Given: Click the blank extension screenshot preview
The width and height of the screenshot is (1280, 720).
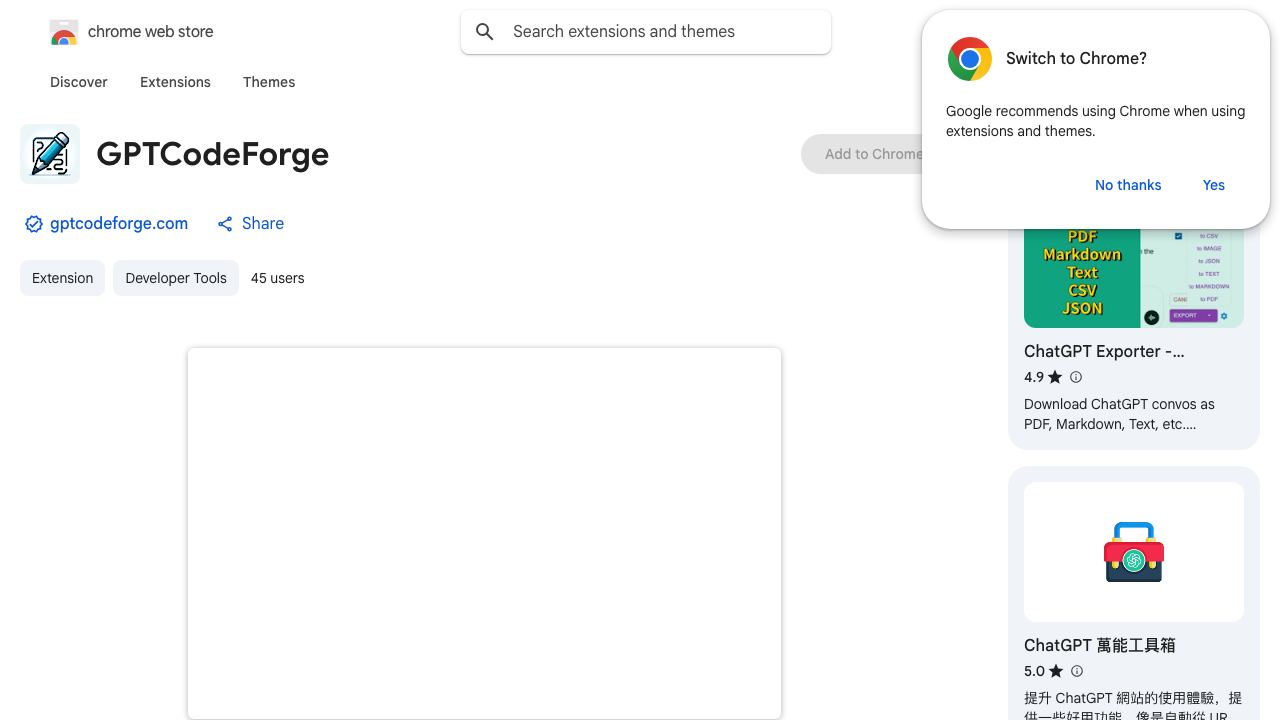Looking at the screenshot, I should click(x=484, y=533).
